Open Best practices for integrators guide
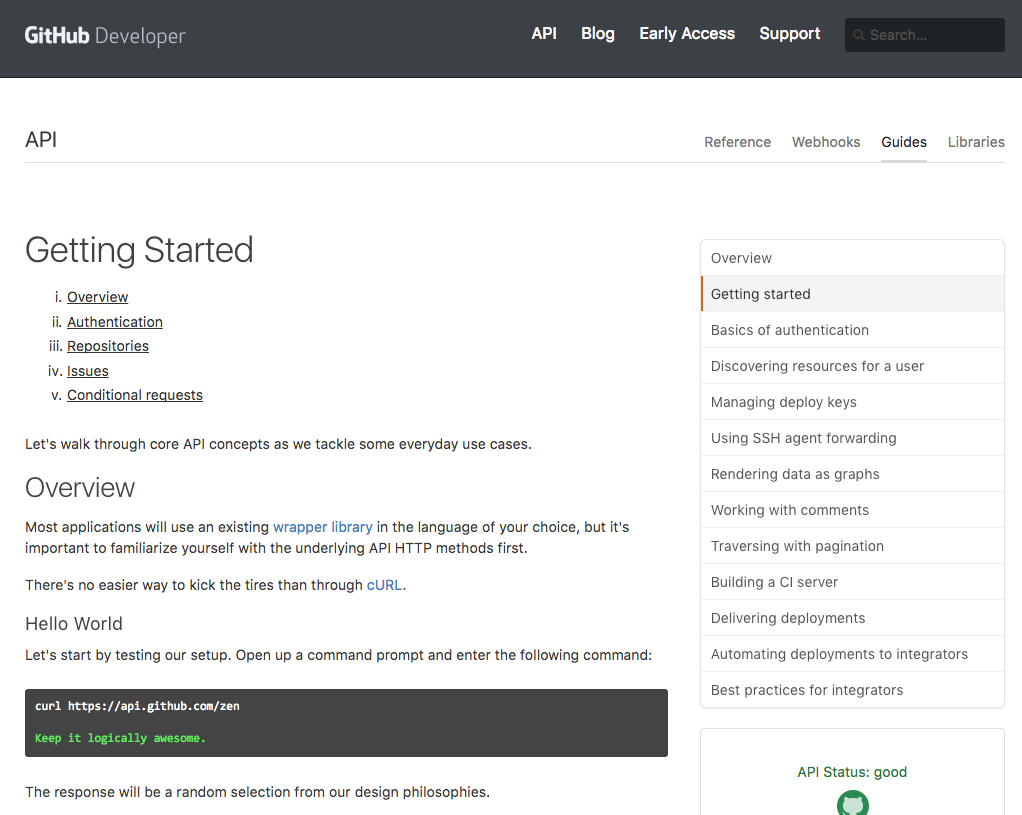 pos(807,689)
